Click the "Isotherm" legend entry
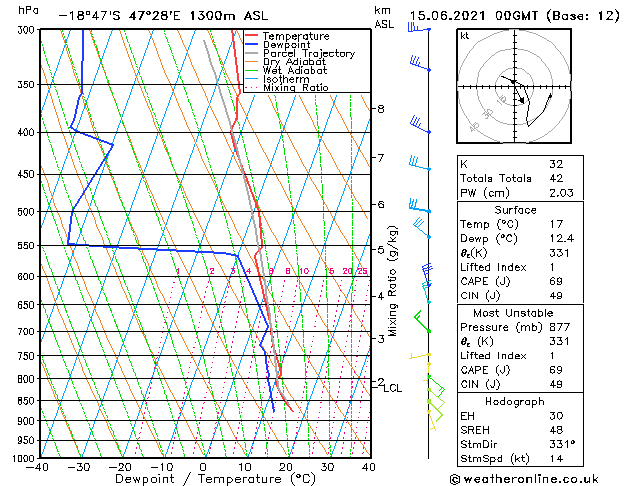The width and height of the screenshot is (629, 486). [286, 79]
